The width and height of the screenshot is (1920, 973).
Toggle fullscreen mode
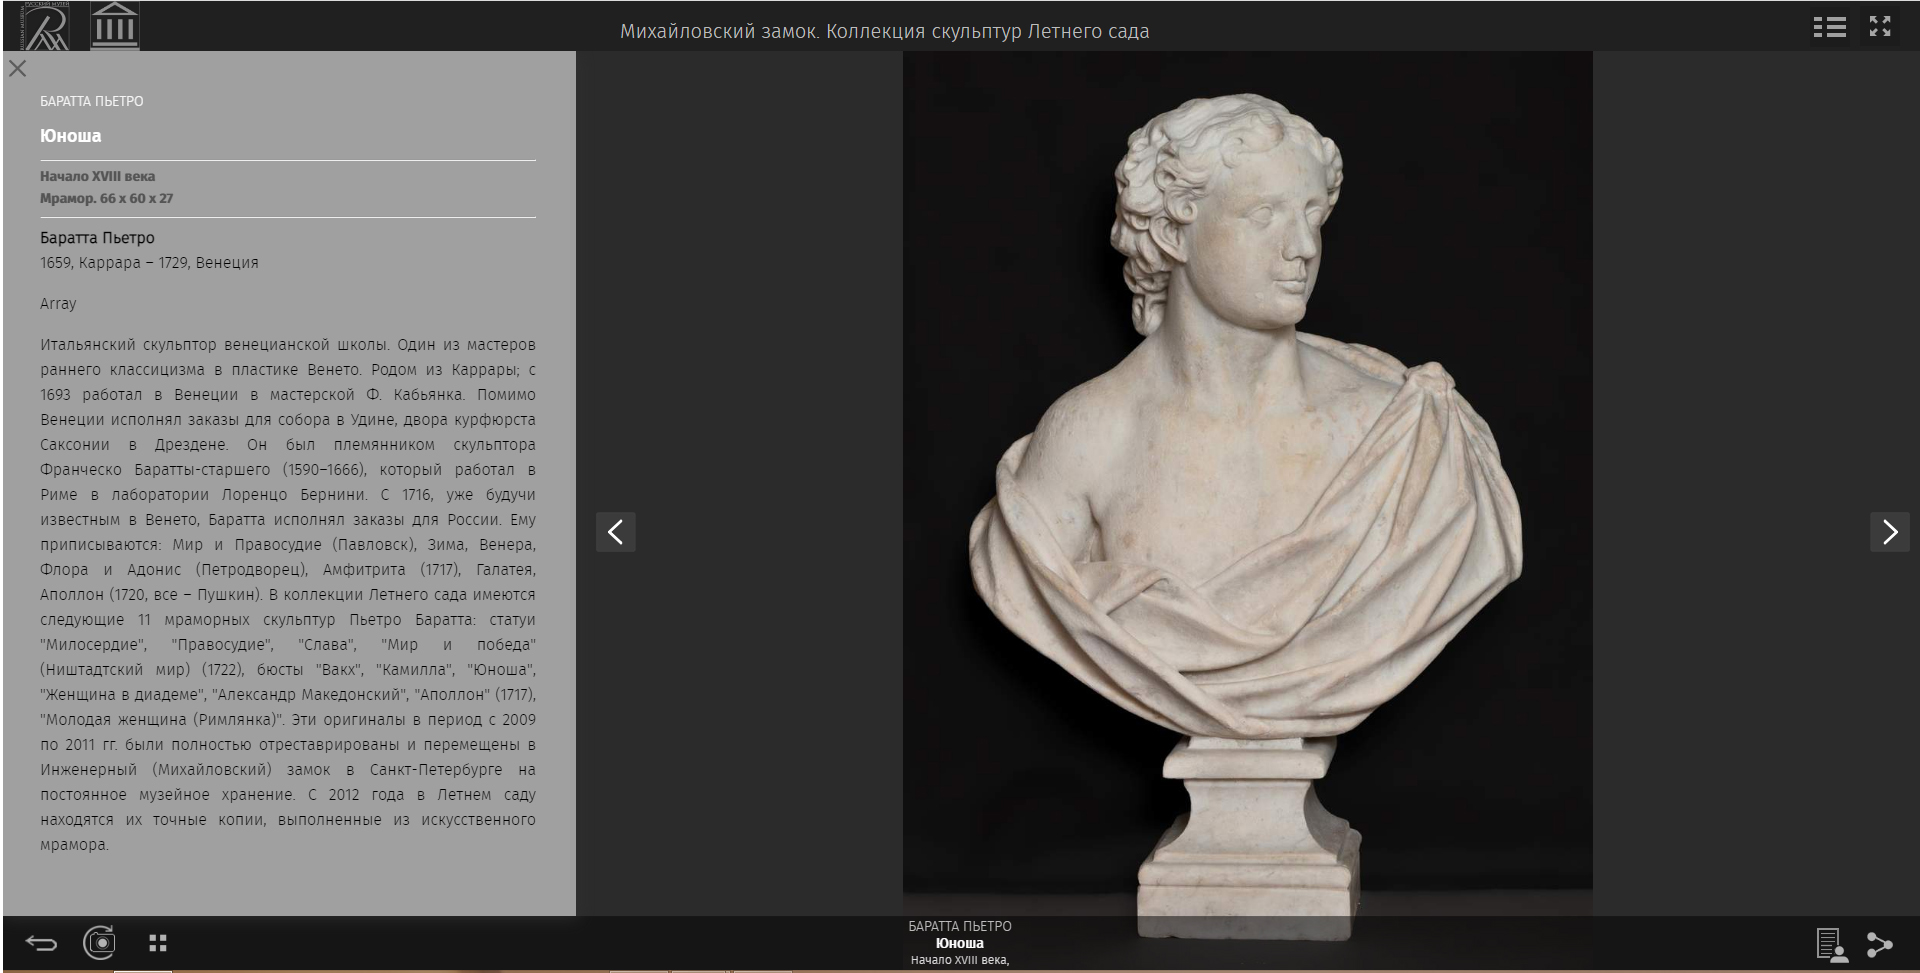point(1880,27)
